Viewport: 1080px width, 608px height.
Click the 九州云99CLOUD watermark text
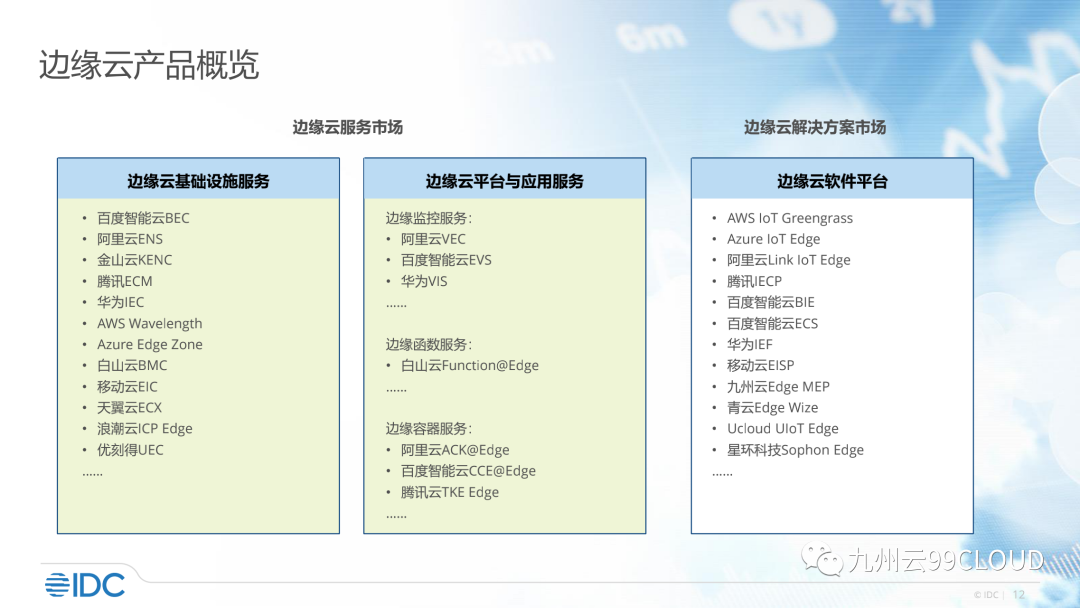tap(945, 561)
